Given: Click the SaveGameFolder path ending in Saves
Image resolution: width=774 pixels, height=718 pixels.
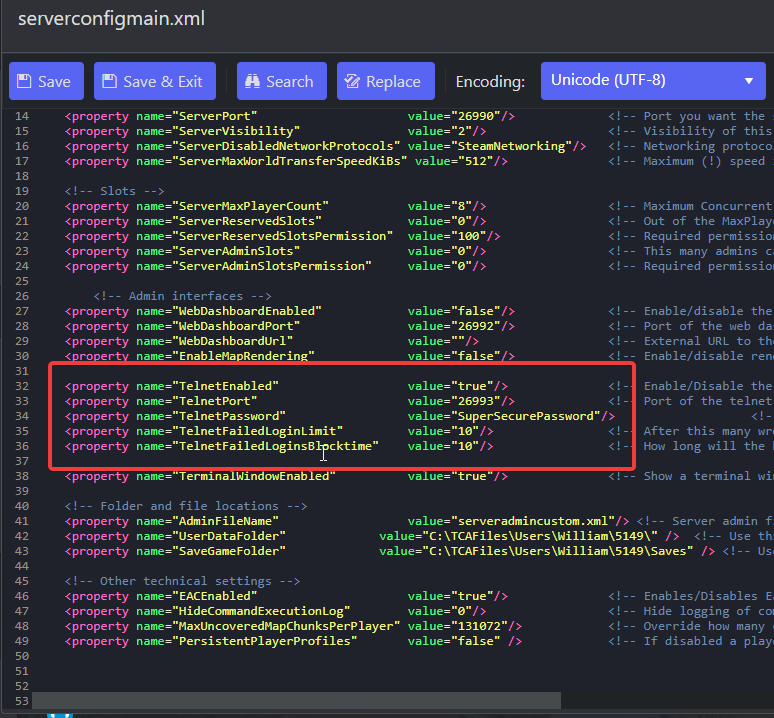Looking at the screenshot, I should tap(558, 551).
